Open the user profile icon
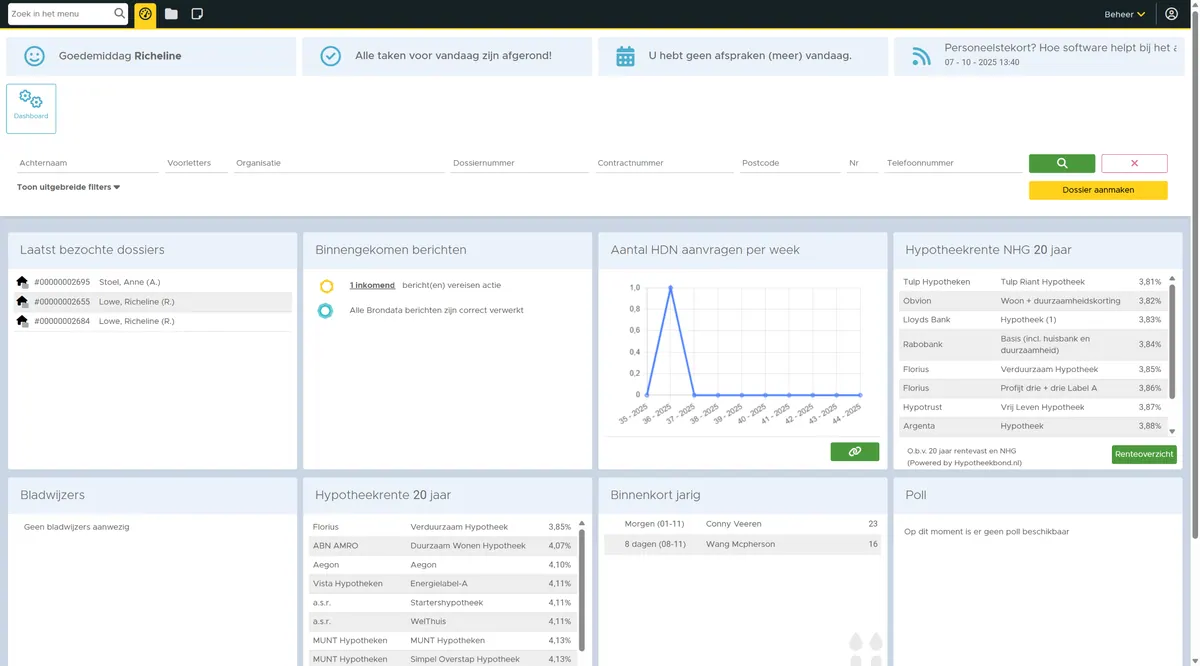 (1172, 14)
